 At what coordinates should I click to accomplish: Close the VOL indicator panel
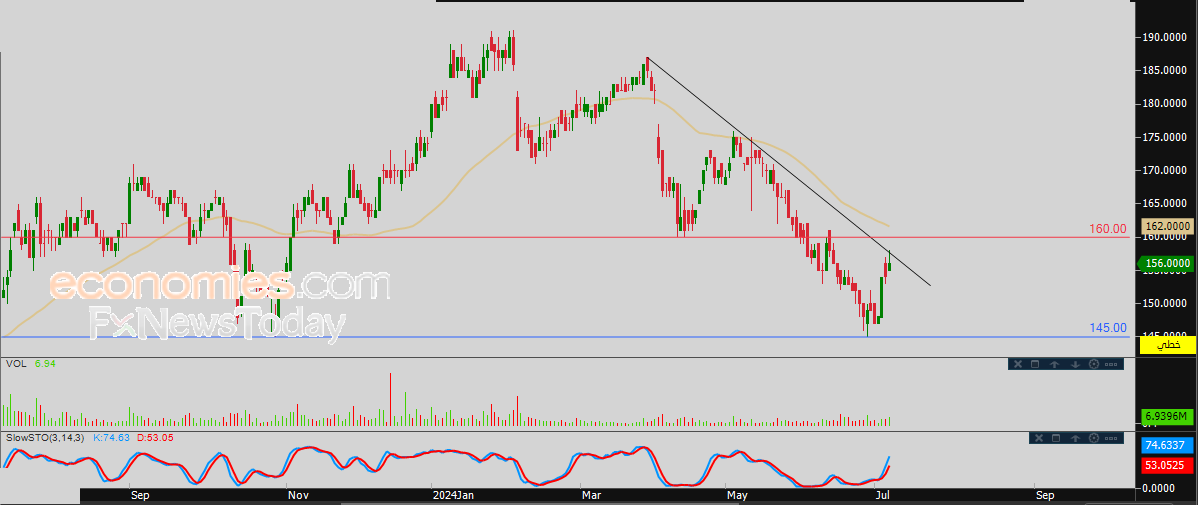click(x=1018, y=364)
